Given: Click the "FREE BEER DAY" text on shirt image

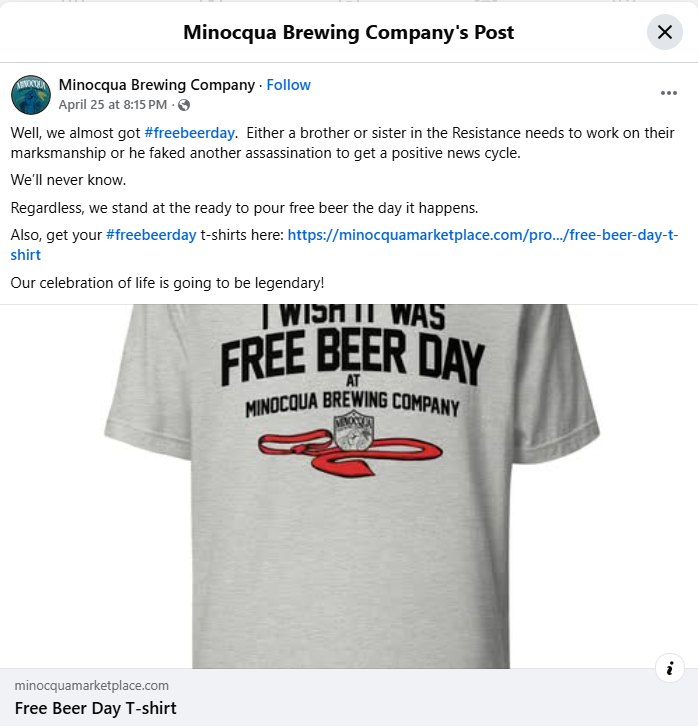Looking at the screenshot, I should (x=352, y=357).
